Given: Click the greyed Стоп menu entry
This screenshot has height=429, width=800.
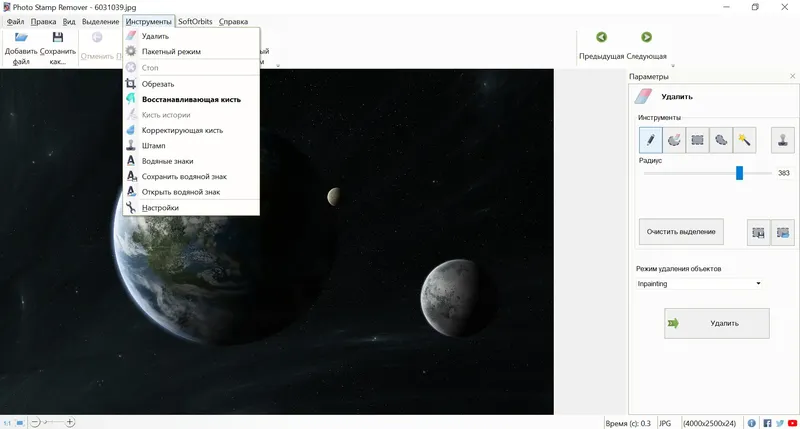Looking at the screenshot, I should (191, 67).
